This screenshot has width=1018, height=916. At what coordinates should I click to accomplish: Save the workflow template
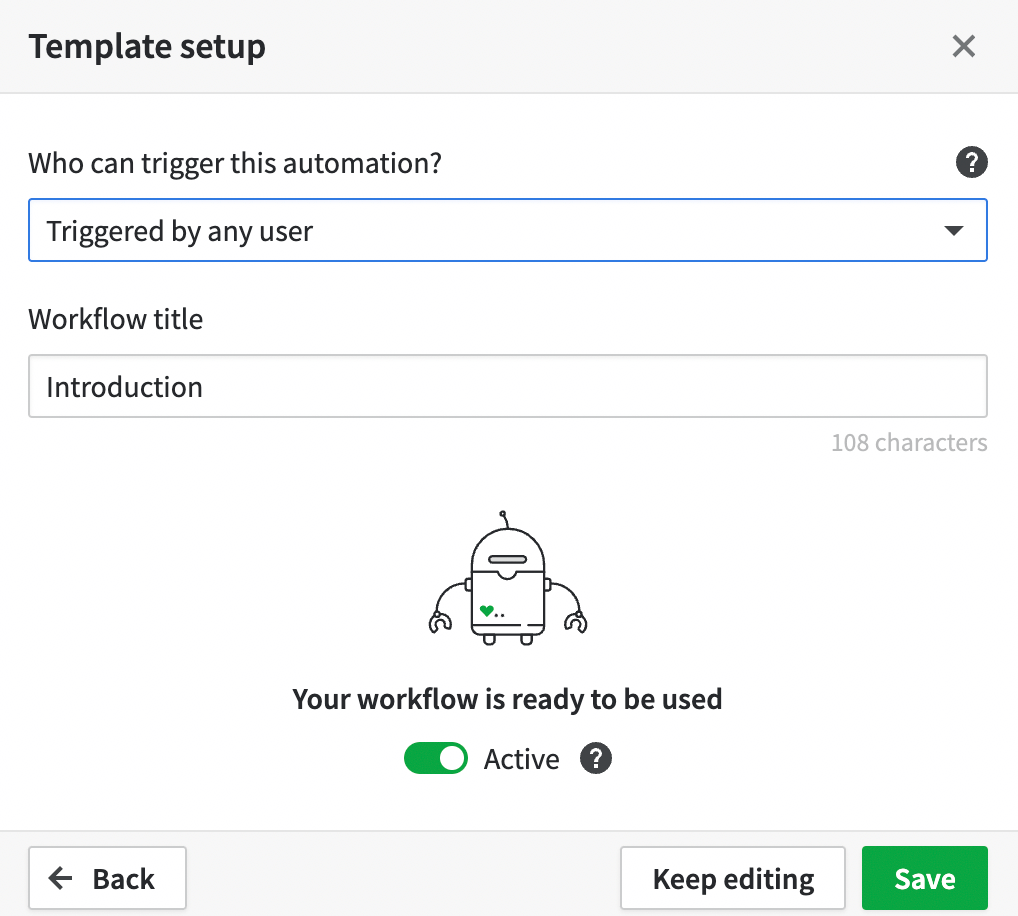pos(924,878)
